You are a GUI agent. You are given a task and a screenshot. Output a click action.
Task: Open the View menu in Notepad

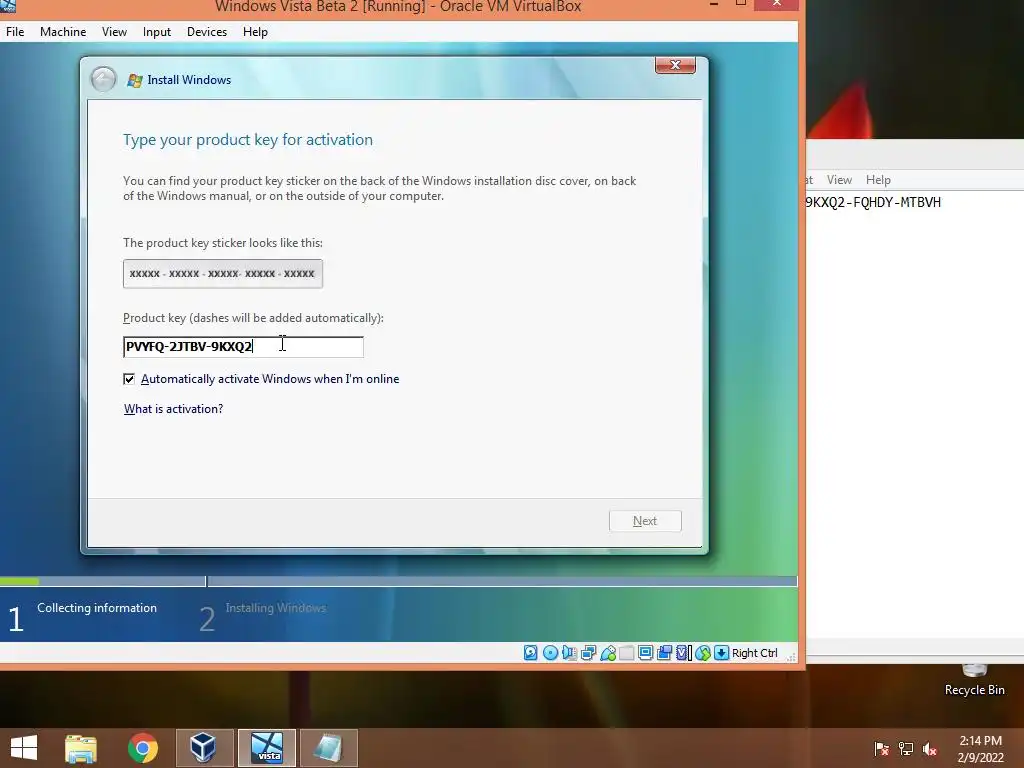(x=839, y=180)
